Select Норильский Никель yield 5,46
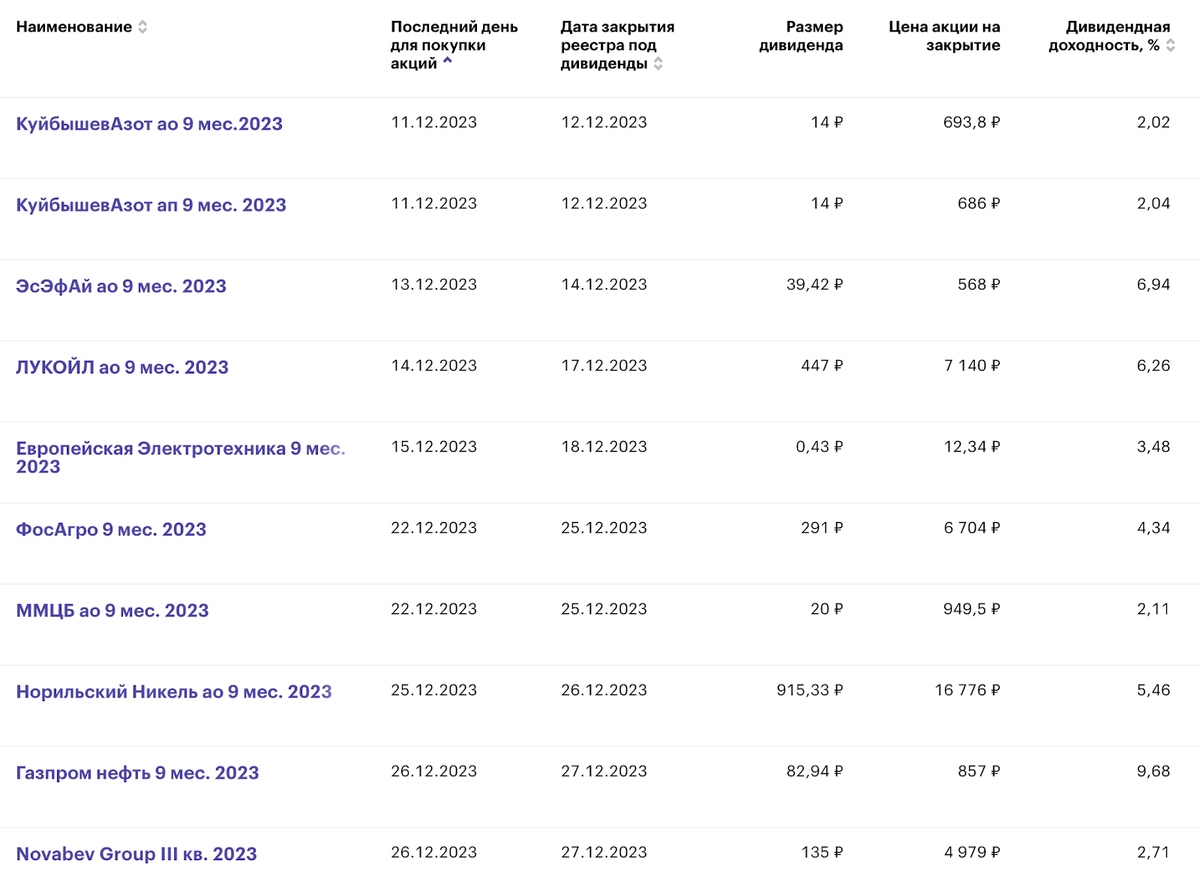This screenshot has width=1200, height=891. tap(1153, 690)
